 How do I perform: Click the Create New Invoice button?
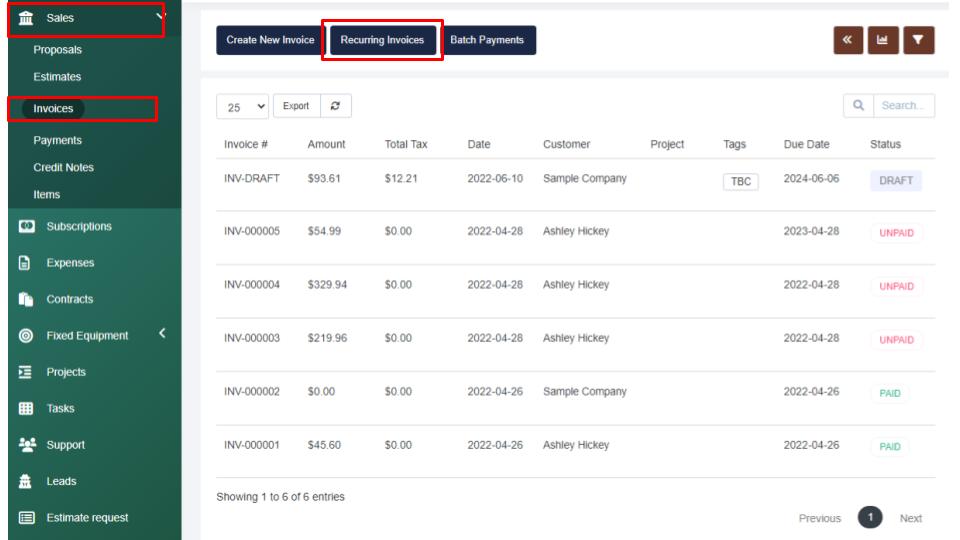270,40
